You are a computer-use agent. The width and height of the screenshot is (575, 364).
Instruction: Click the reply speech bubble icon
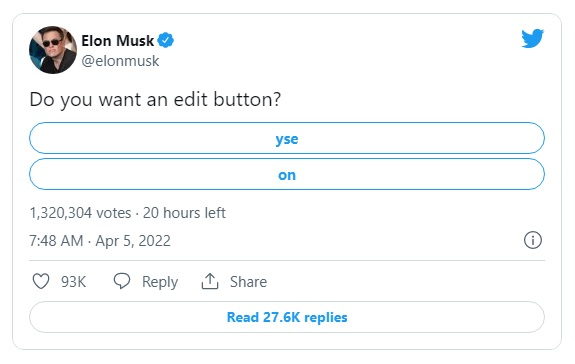[122, 281]
